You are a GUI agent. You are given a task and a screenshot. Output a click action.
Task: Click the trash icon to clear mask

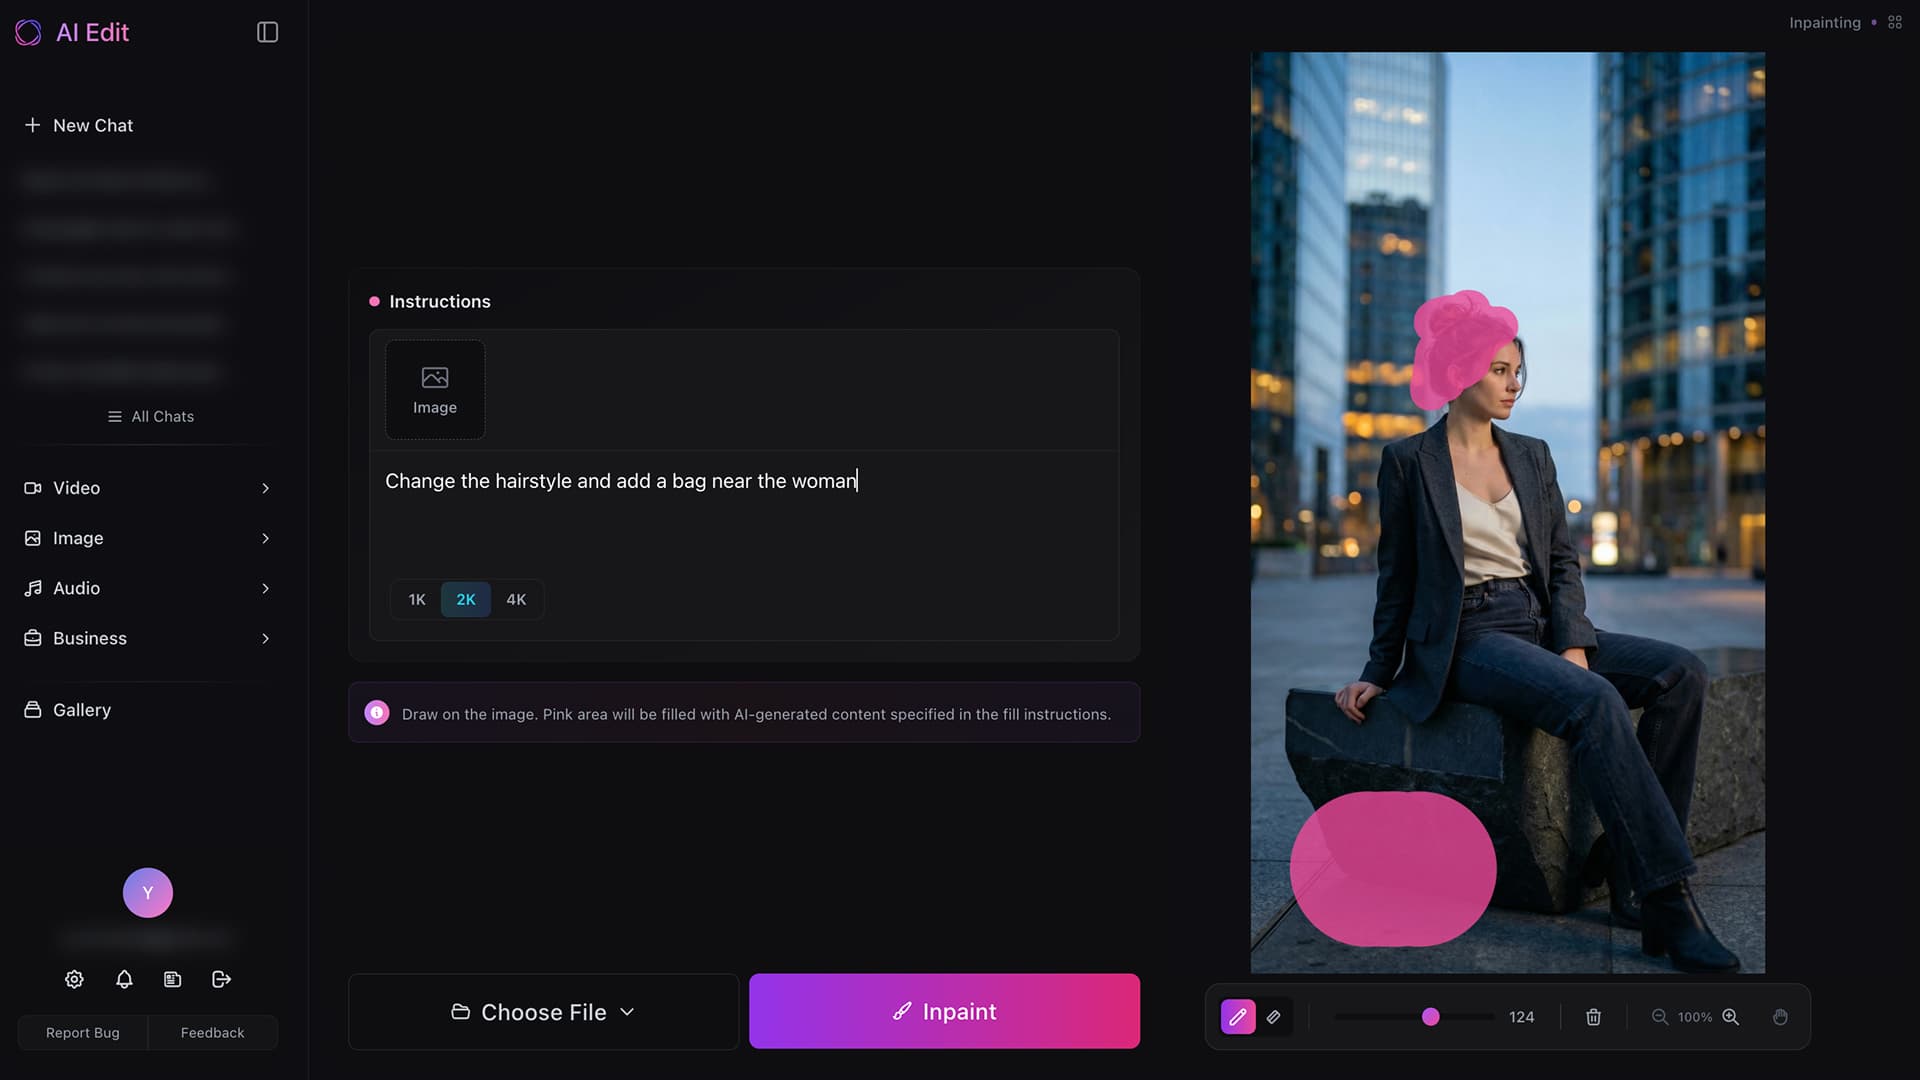pos(1593,1017)
